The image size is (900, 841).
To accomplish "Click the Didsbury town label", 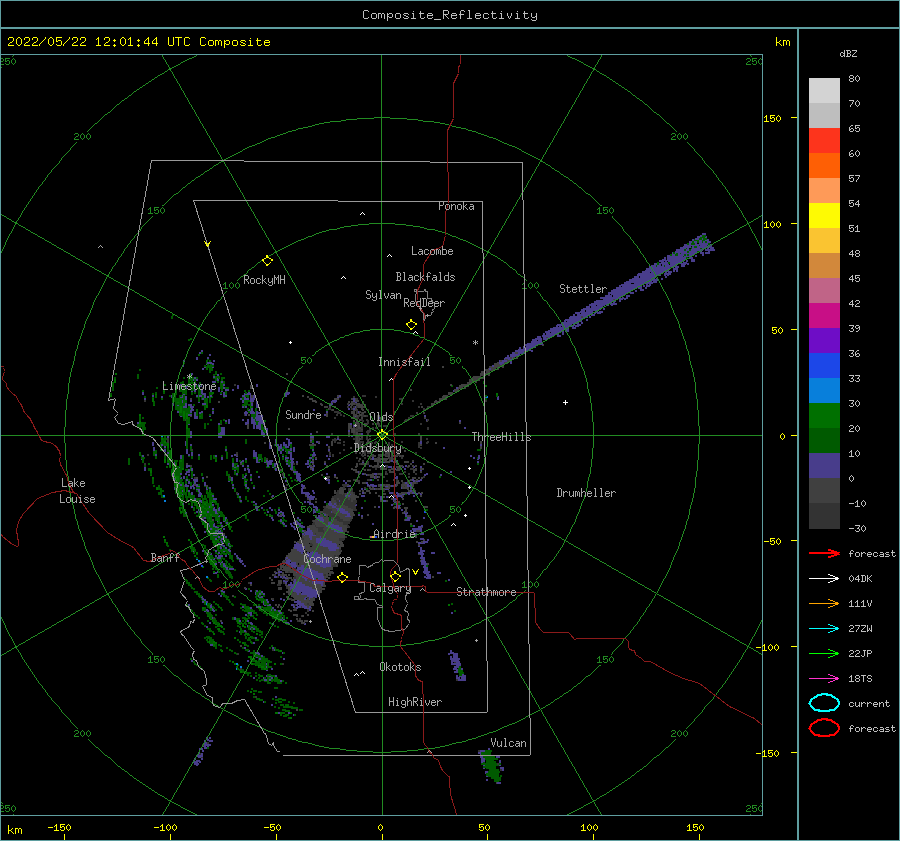I will tap(378, 448).
